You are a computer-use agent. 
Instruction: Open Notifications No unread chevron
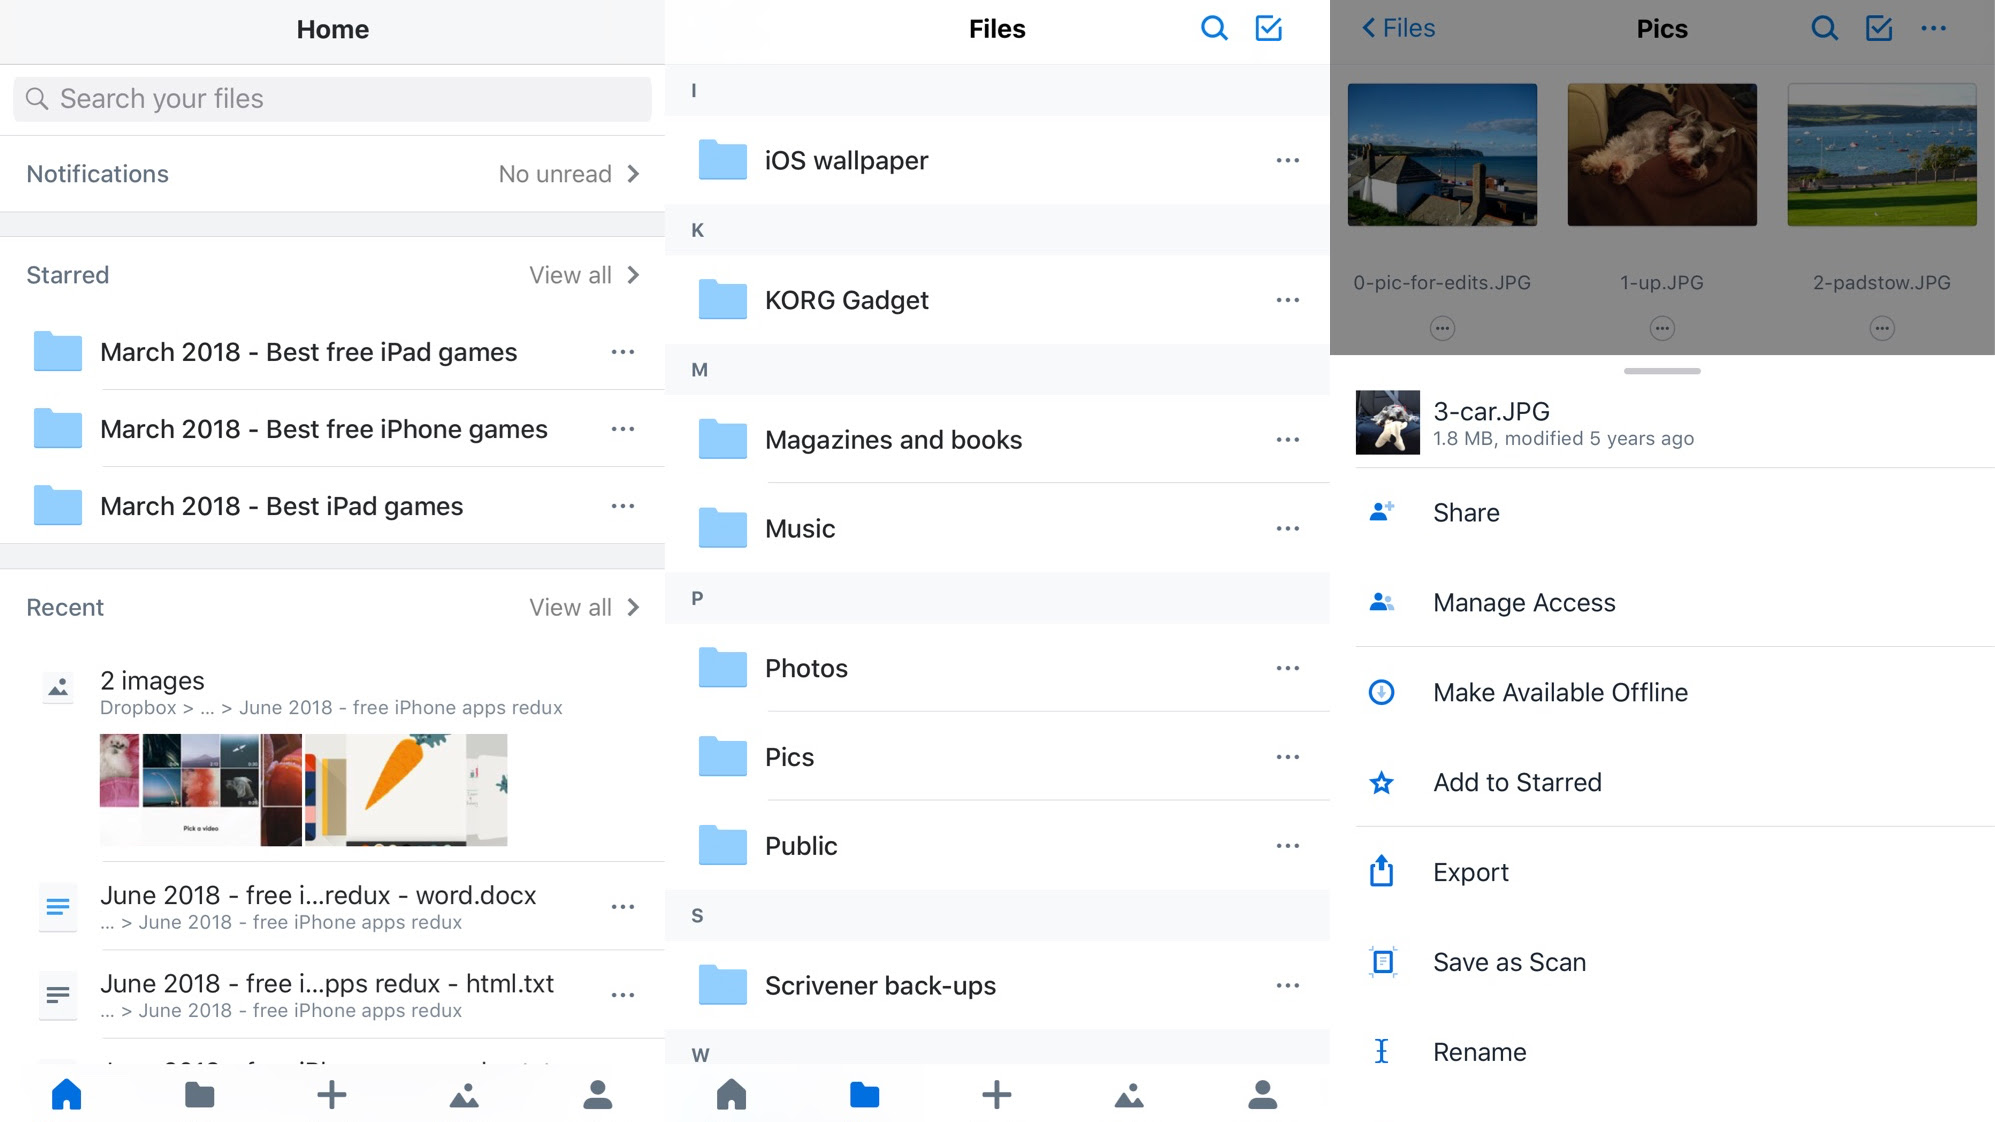coord(633,174)
